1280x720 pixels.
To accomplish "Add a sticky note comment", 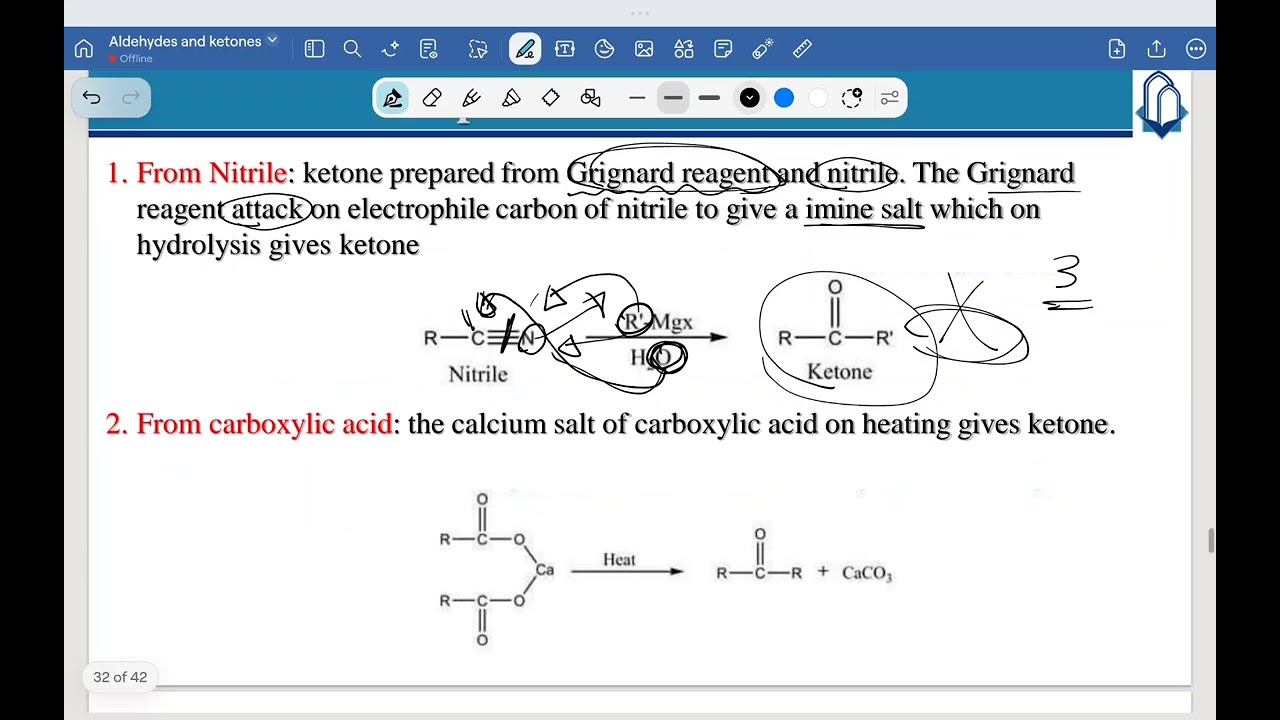I will [723, 49].
